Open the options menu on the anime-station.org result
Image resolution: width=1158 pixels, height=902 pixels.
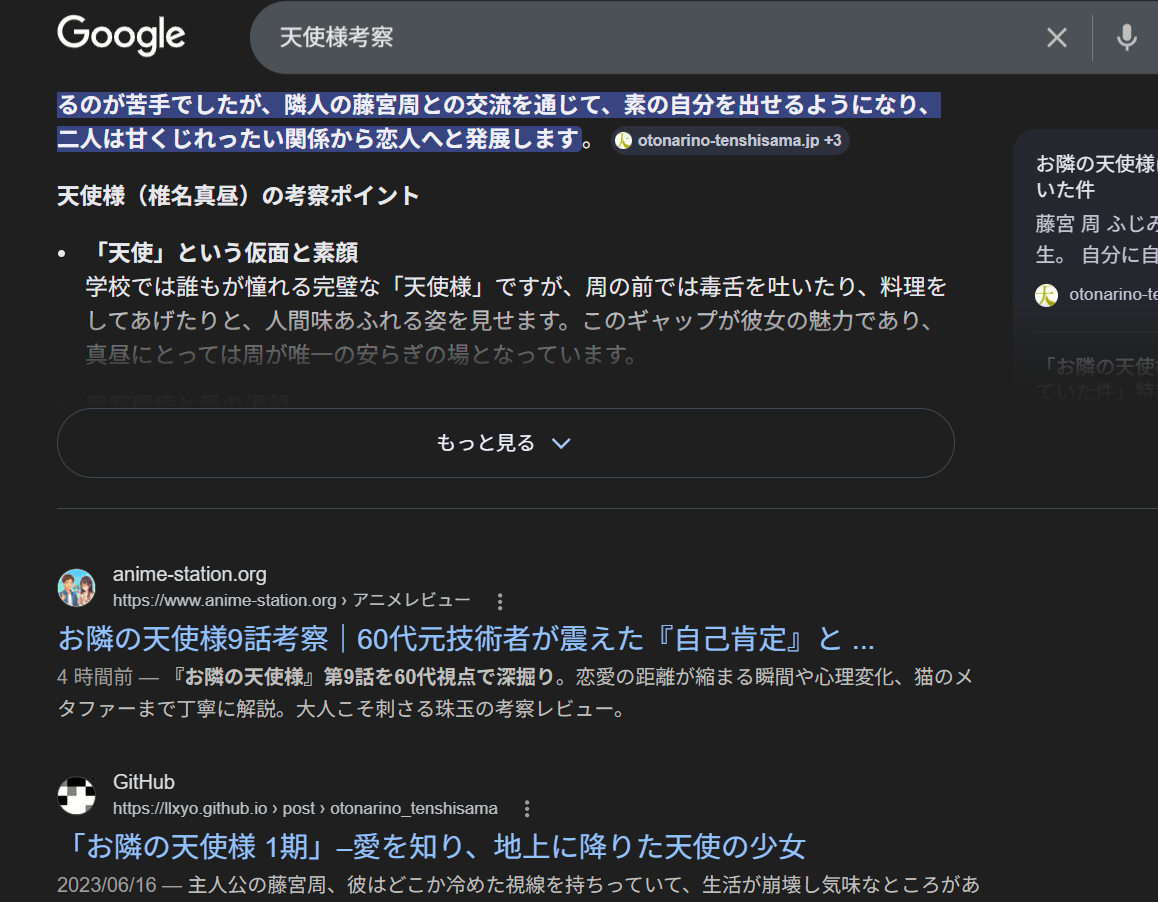click(x=499, y=600)
